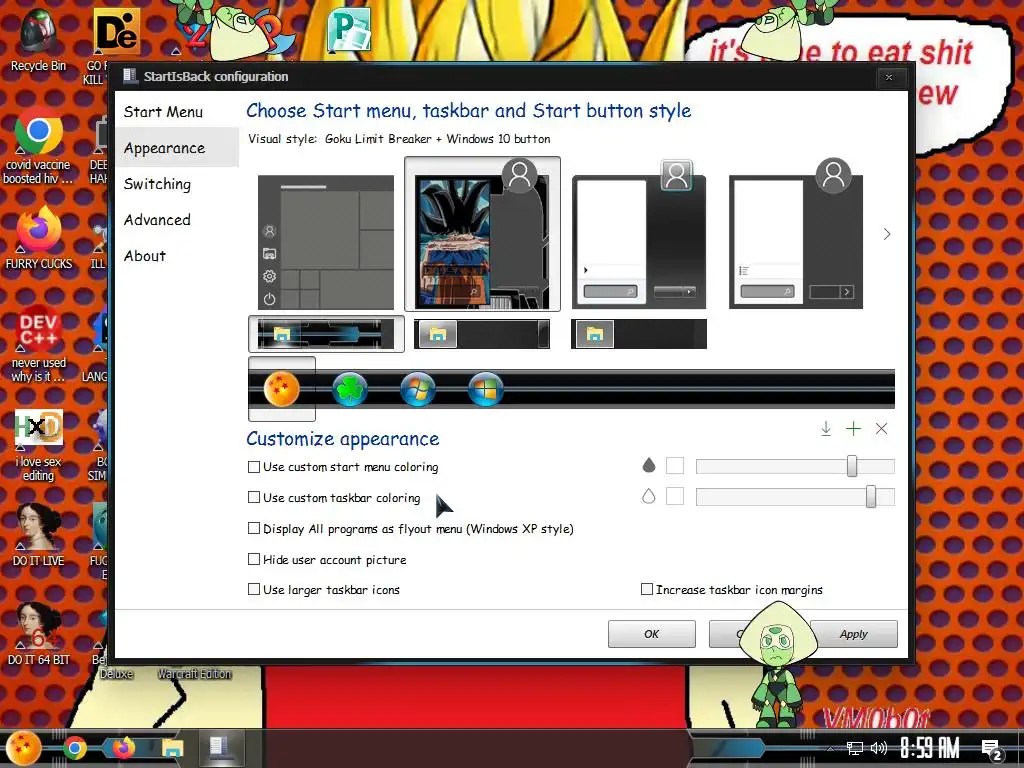Viewport: 1024px width, 768px height.
Task: Choose the gray middle taskbar style
Action: (482, 334)
